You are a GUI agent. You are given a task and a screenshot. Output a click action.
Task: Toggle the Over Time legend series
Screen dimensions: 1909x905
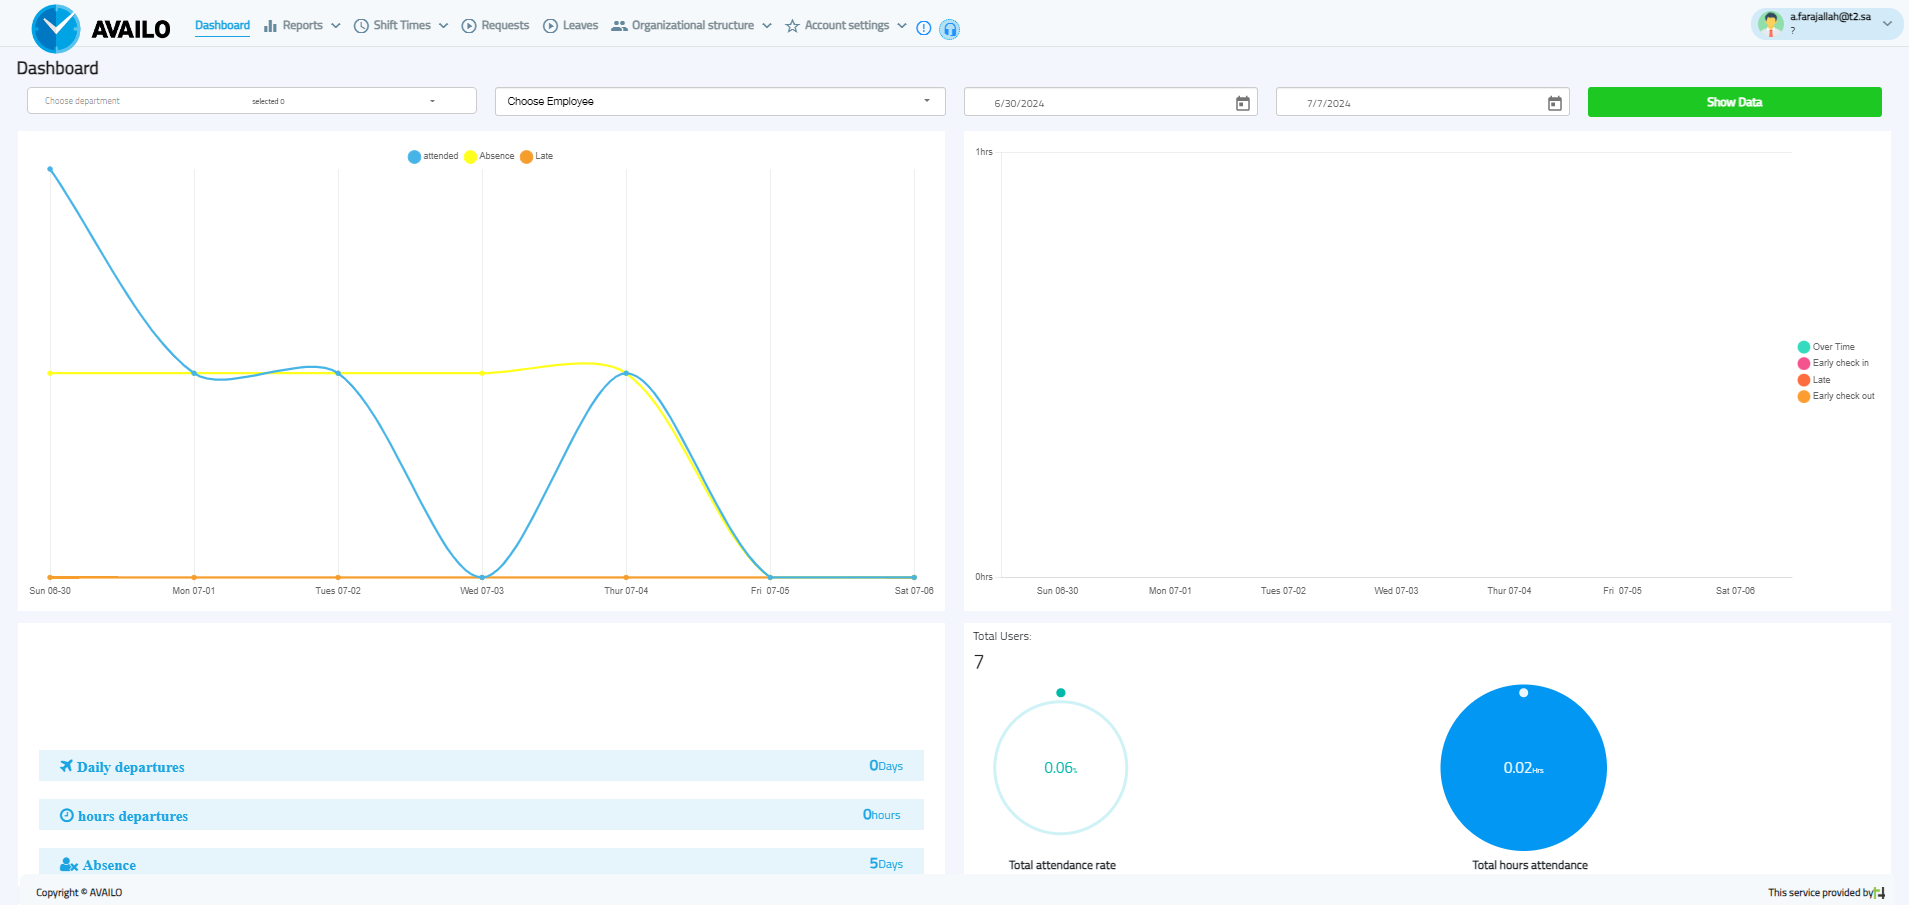point(1826,347)
